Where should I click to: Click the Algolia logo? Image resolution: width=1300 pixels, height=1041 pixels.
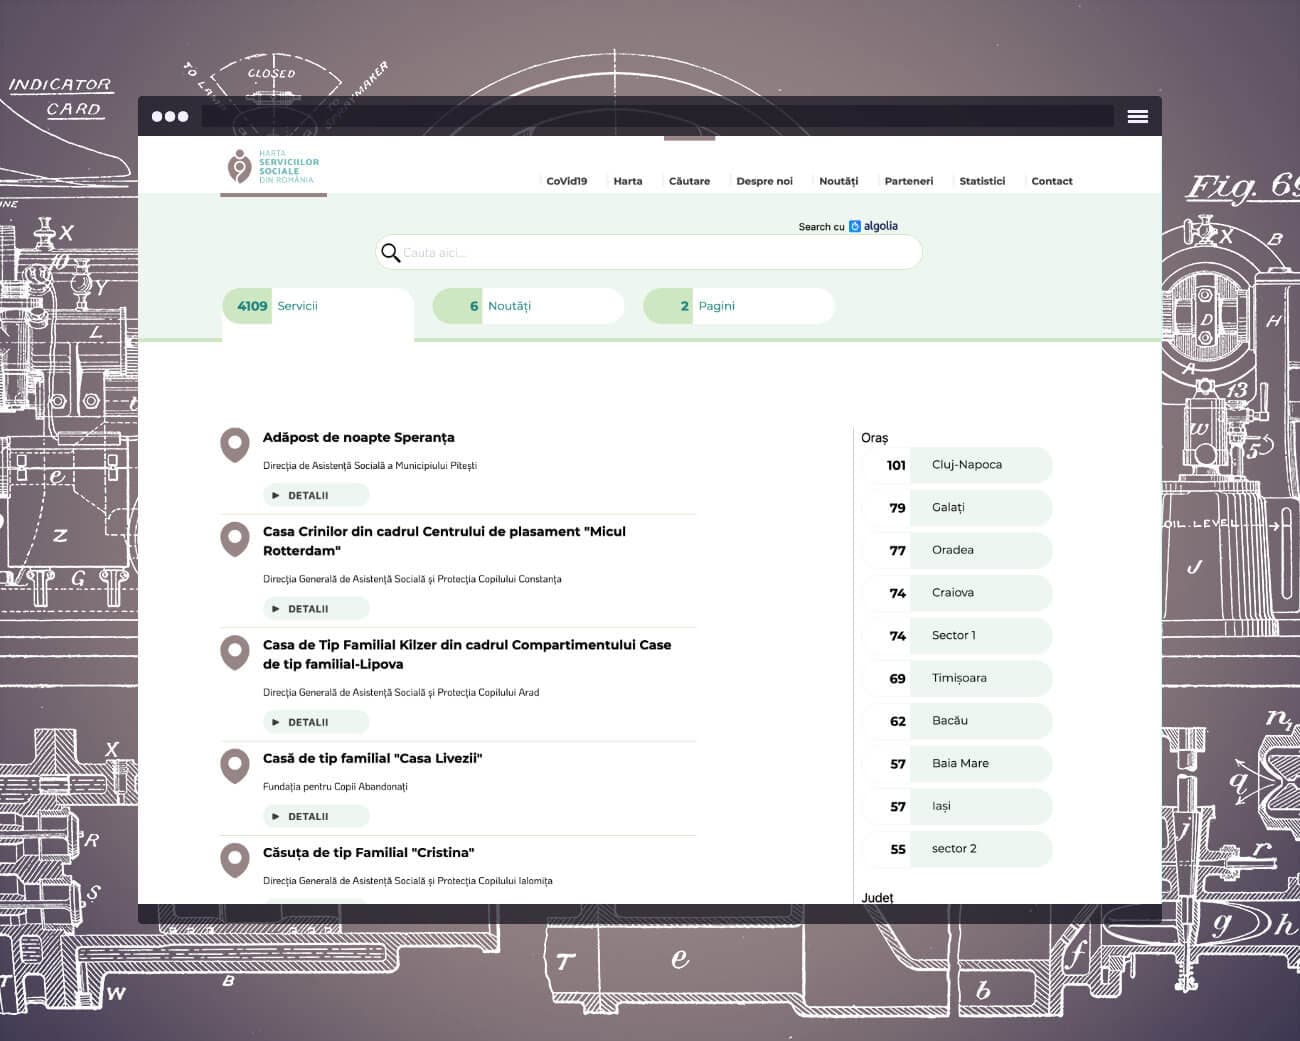873,226
